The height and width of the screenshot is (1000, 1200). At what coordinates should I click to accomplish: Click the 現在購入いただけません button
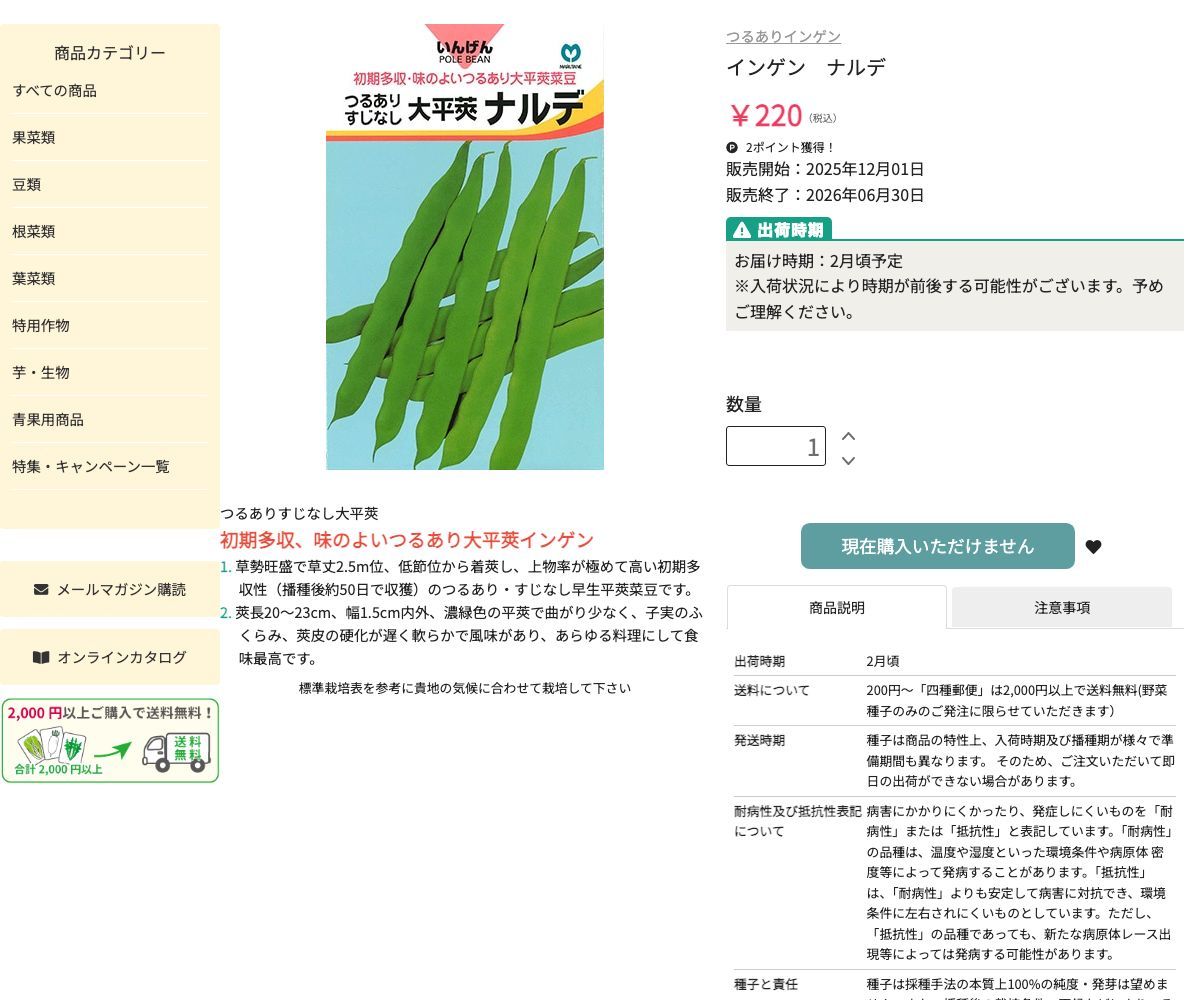937,546
